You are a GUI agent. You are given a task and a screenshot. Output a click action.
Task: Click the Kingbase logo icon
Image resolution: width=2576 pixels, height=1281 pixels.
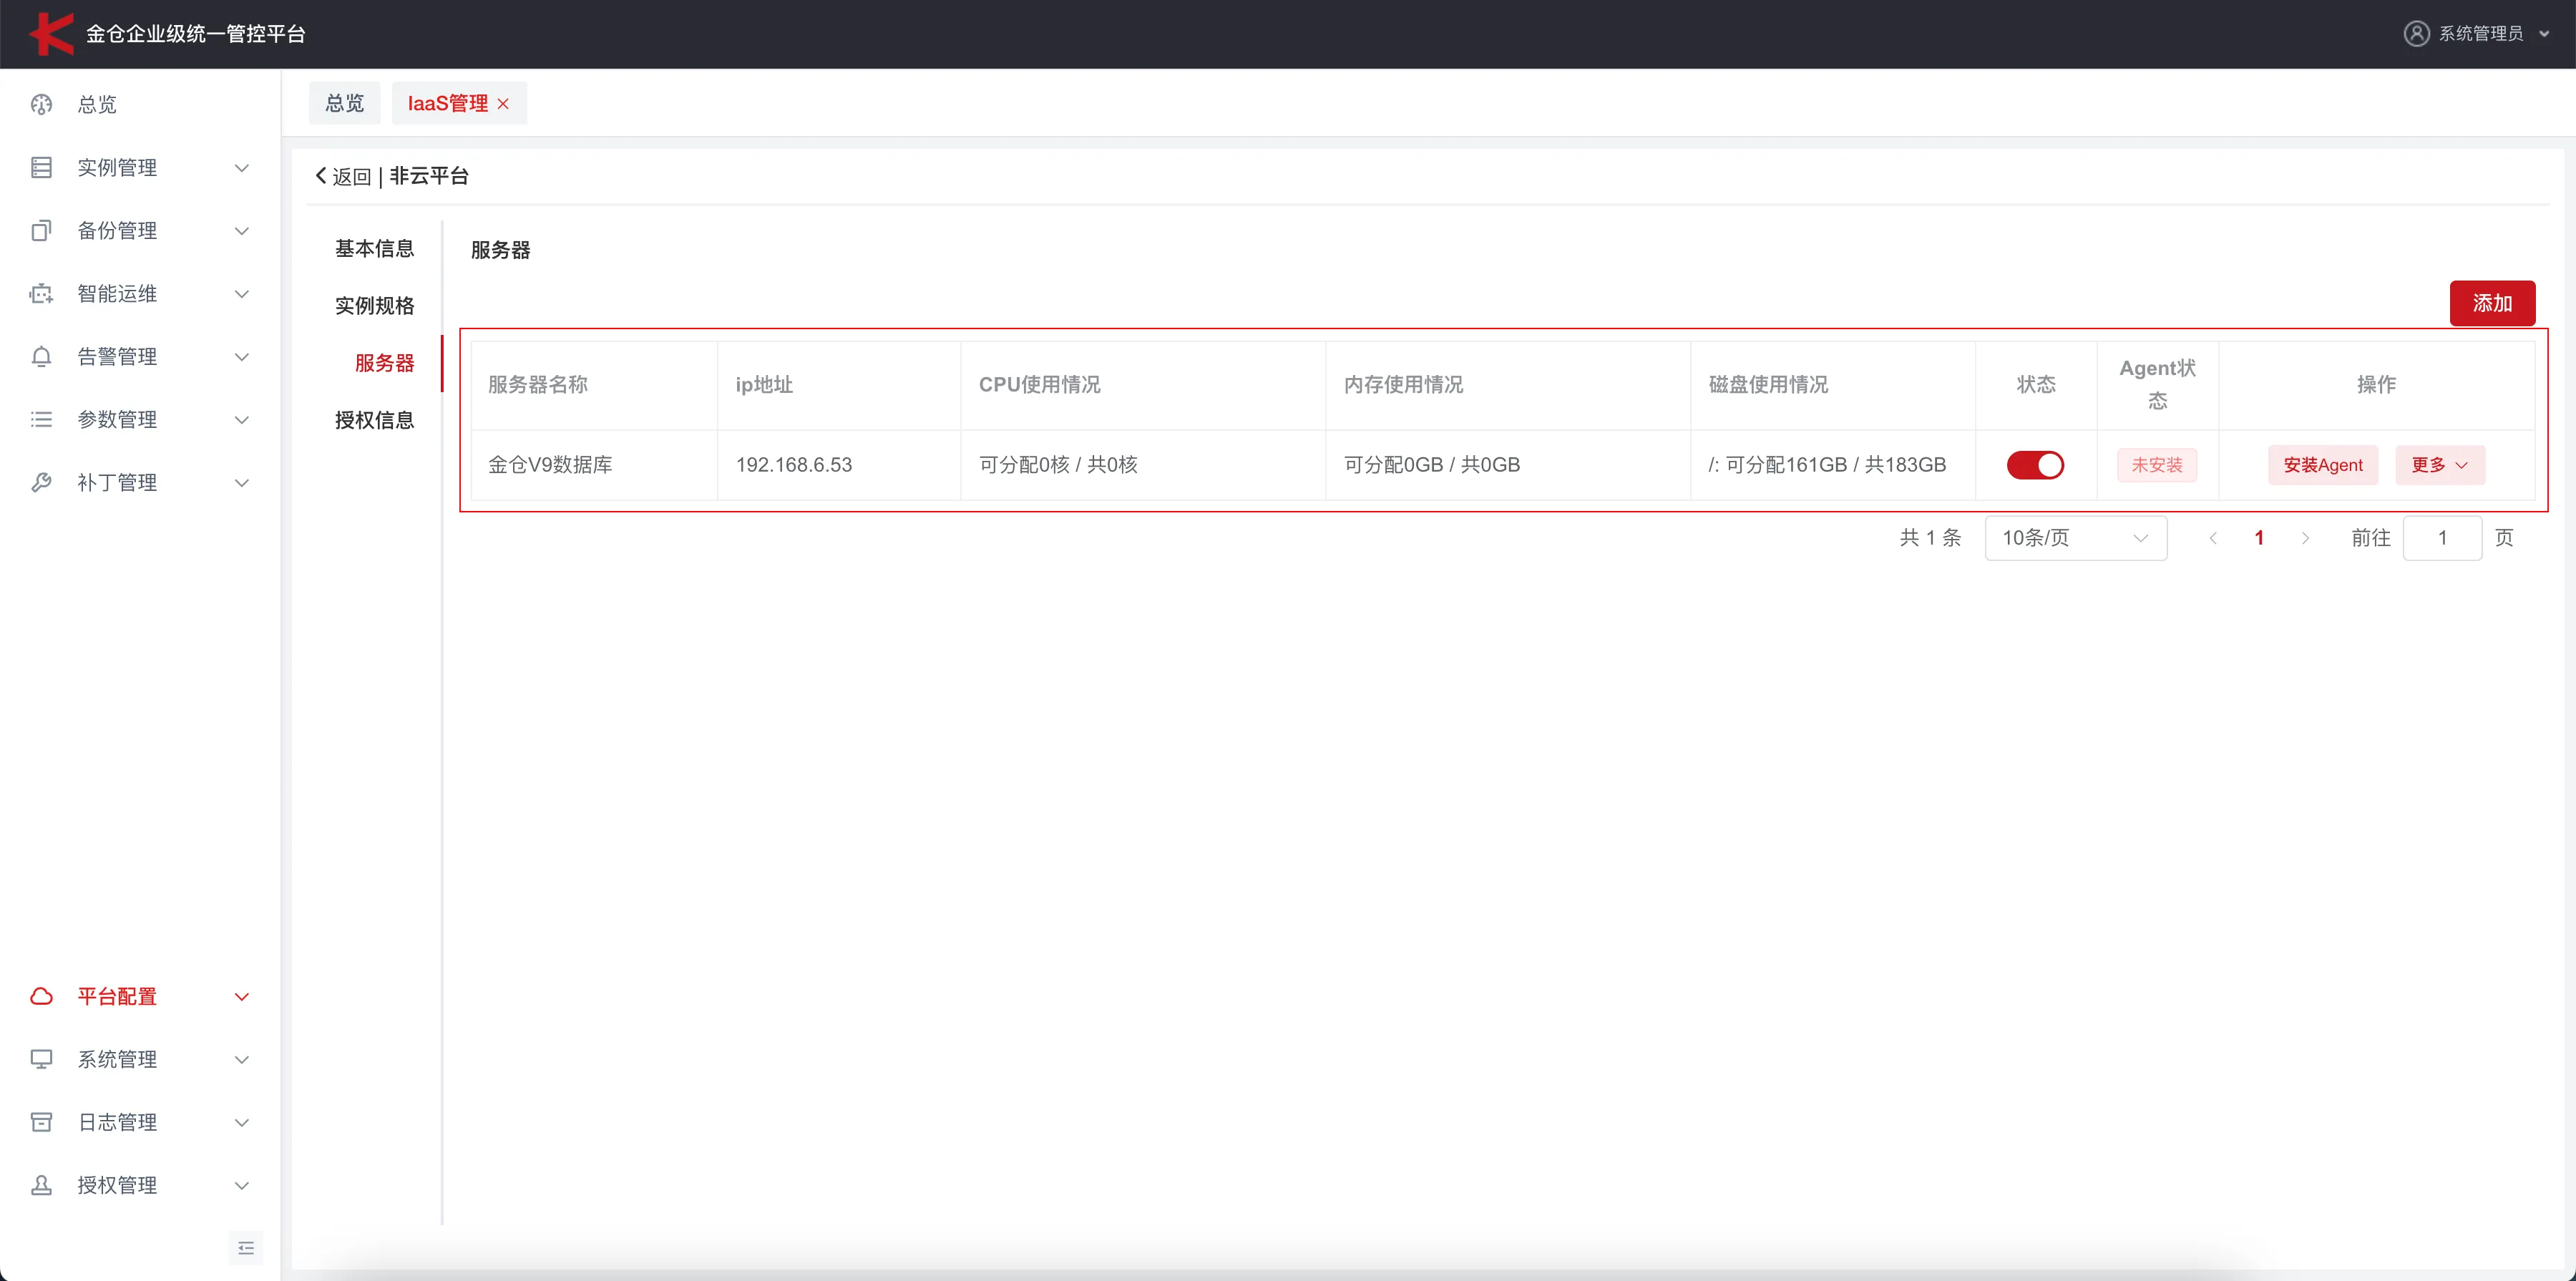coord(50,34)
